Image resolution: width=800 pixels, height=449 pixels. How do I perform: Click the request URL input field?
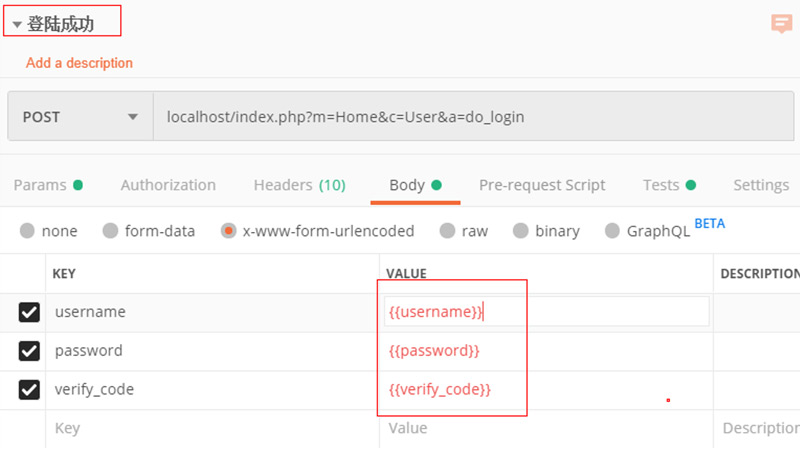(470, 117)
